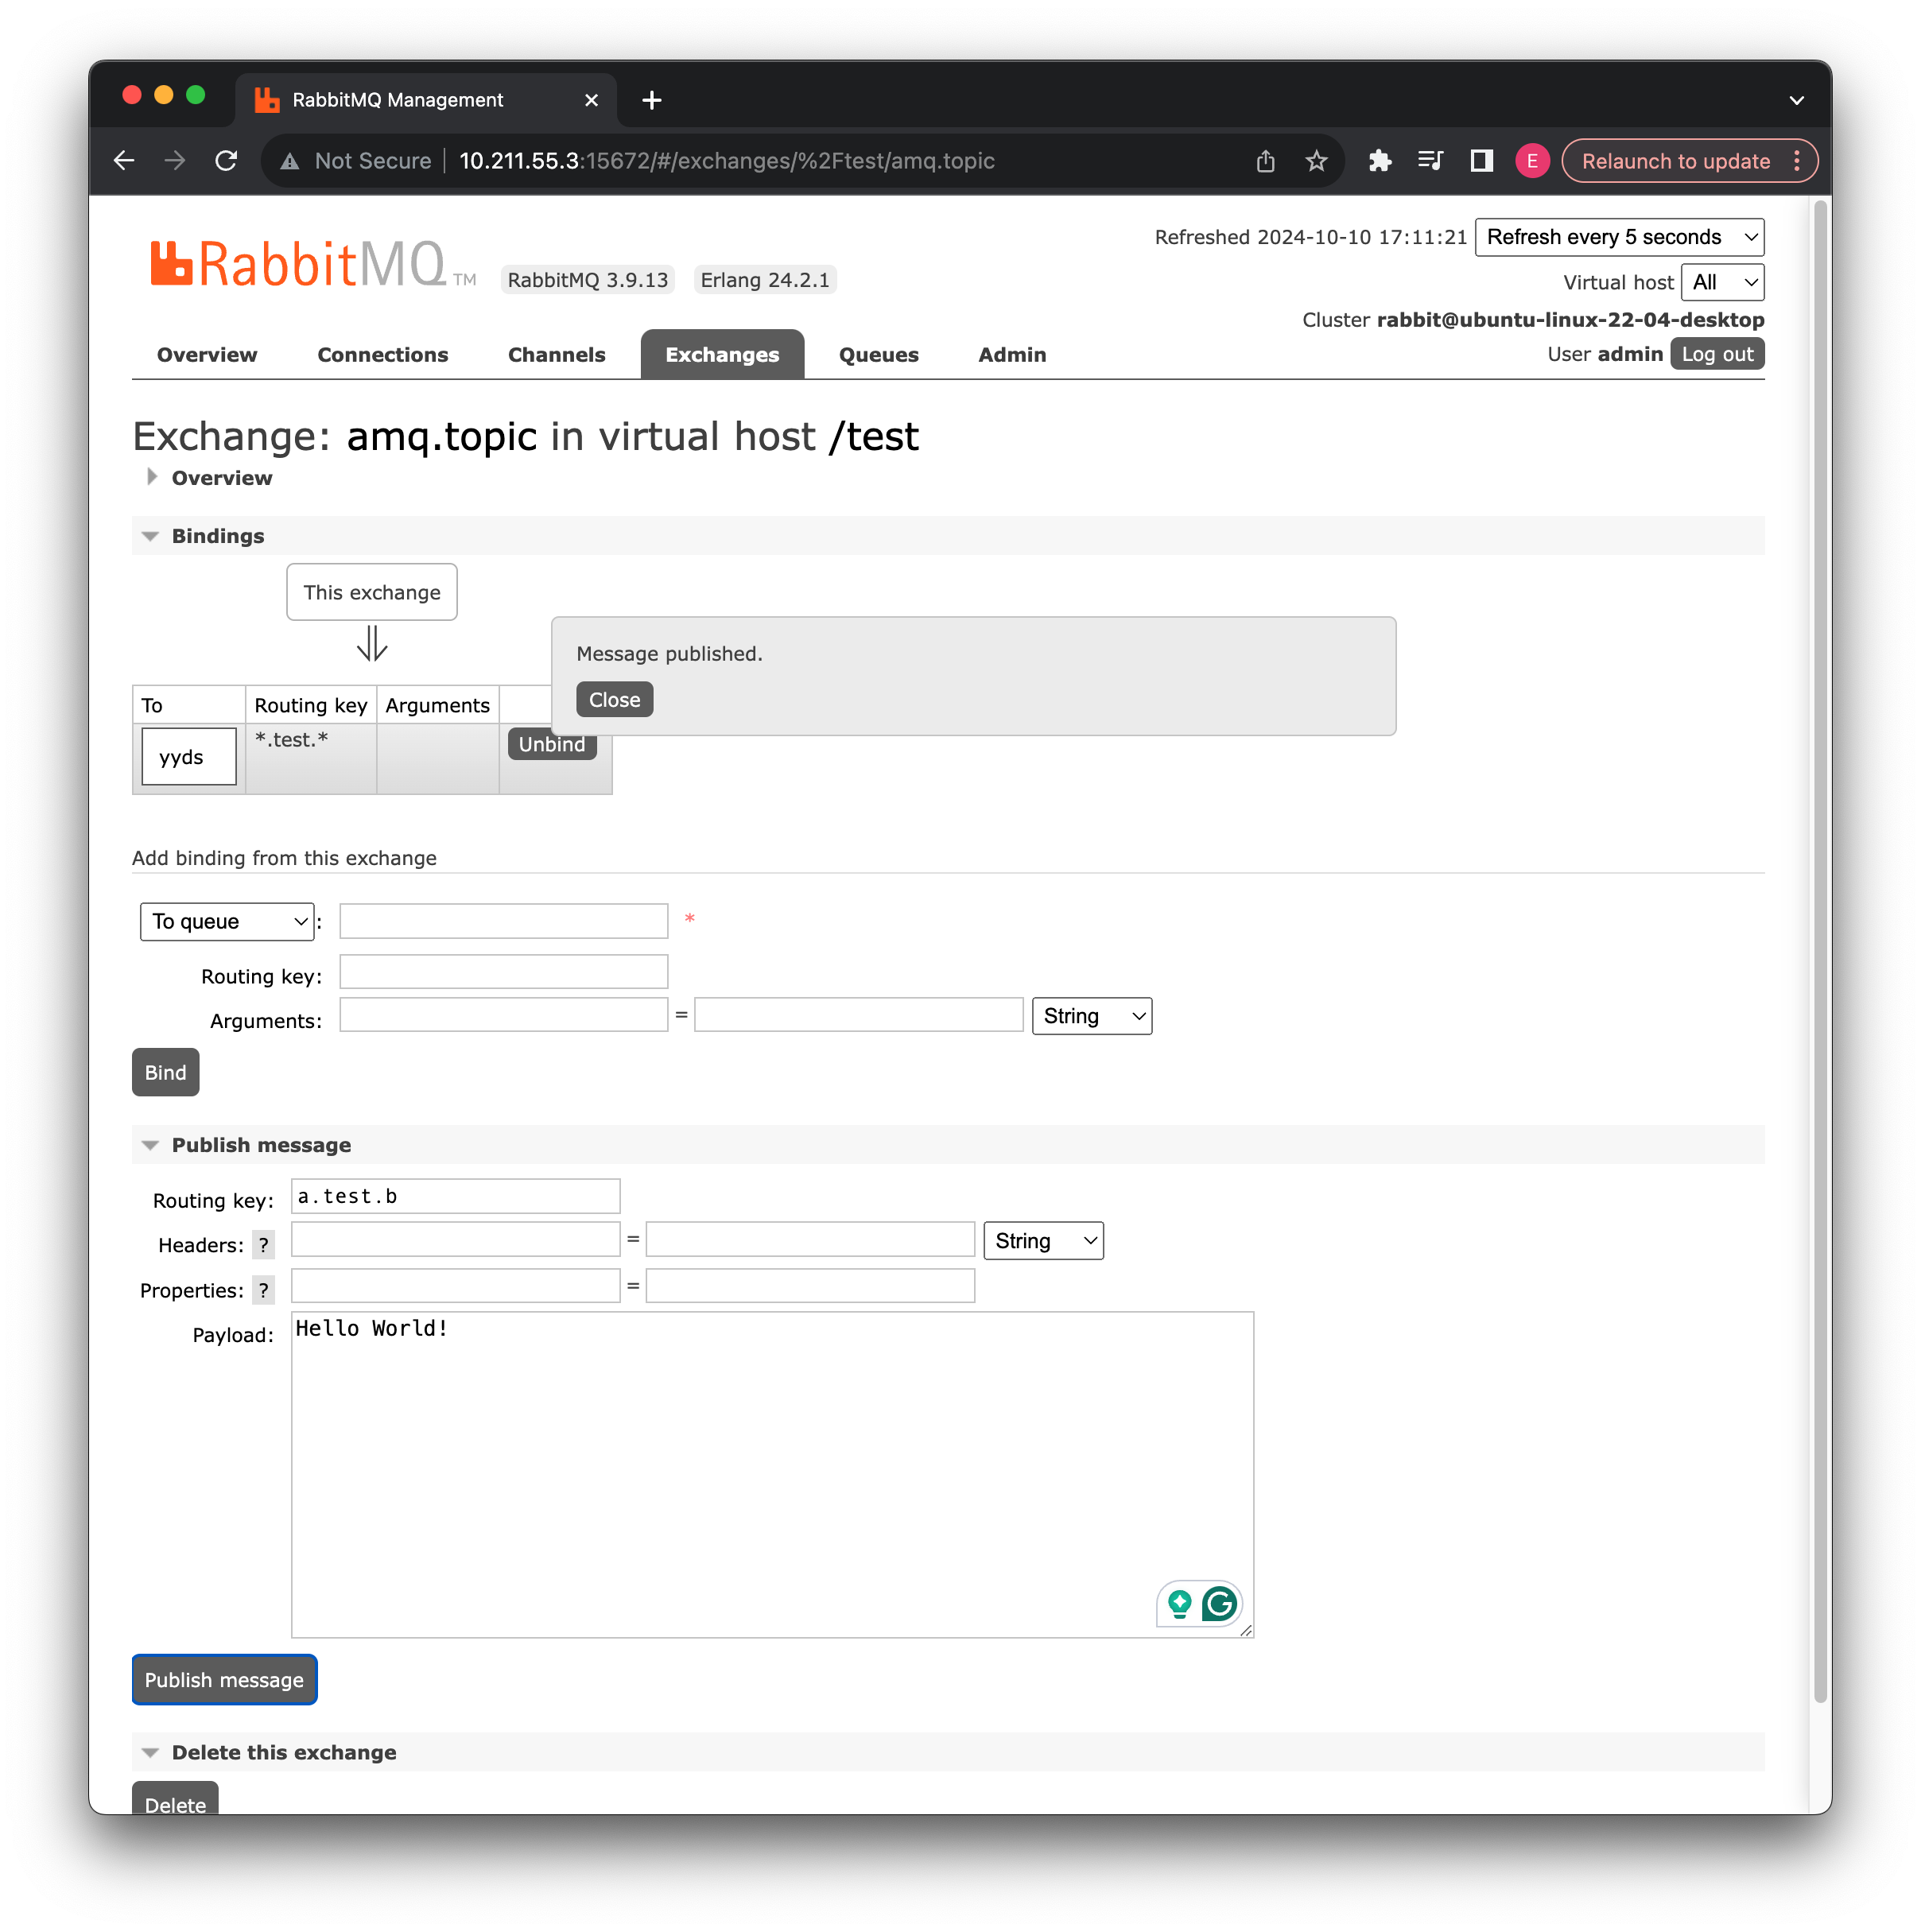This screenshot has height=1932, width=1921.
Task: Open the media control playlist icon
Action: coord(1430,161)
